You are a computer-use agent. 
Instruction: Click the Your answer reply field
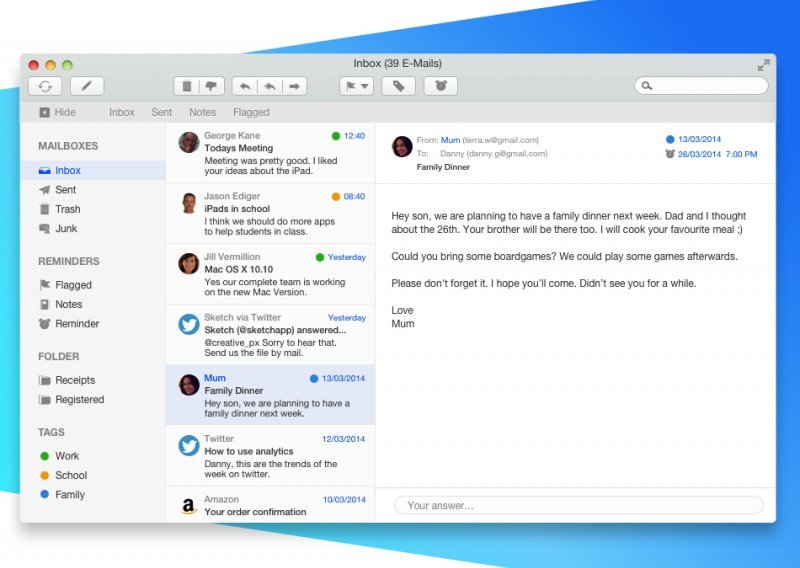pyautogui.click(x=578, y=505)
